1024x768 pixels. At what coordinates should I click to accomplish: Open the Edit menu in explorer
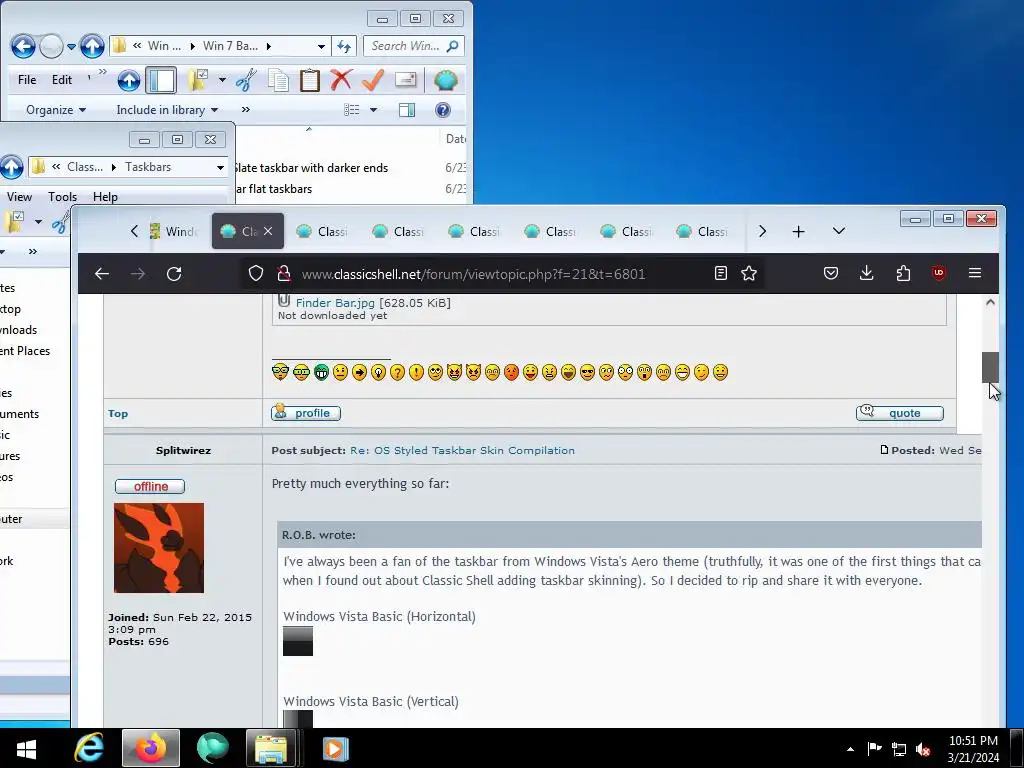(x=62, y=80)
